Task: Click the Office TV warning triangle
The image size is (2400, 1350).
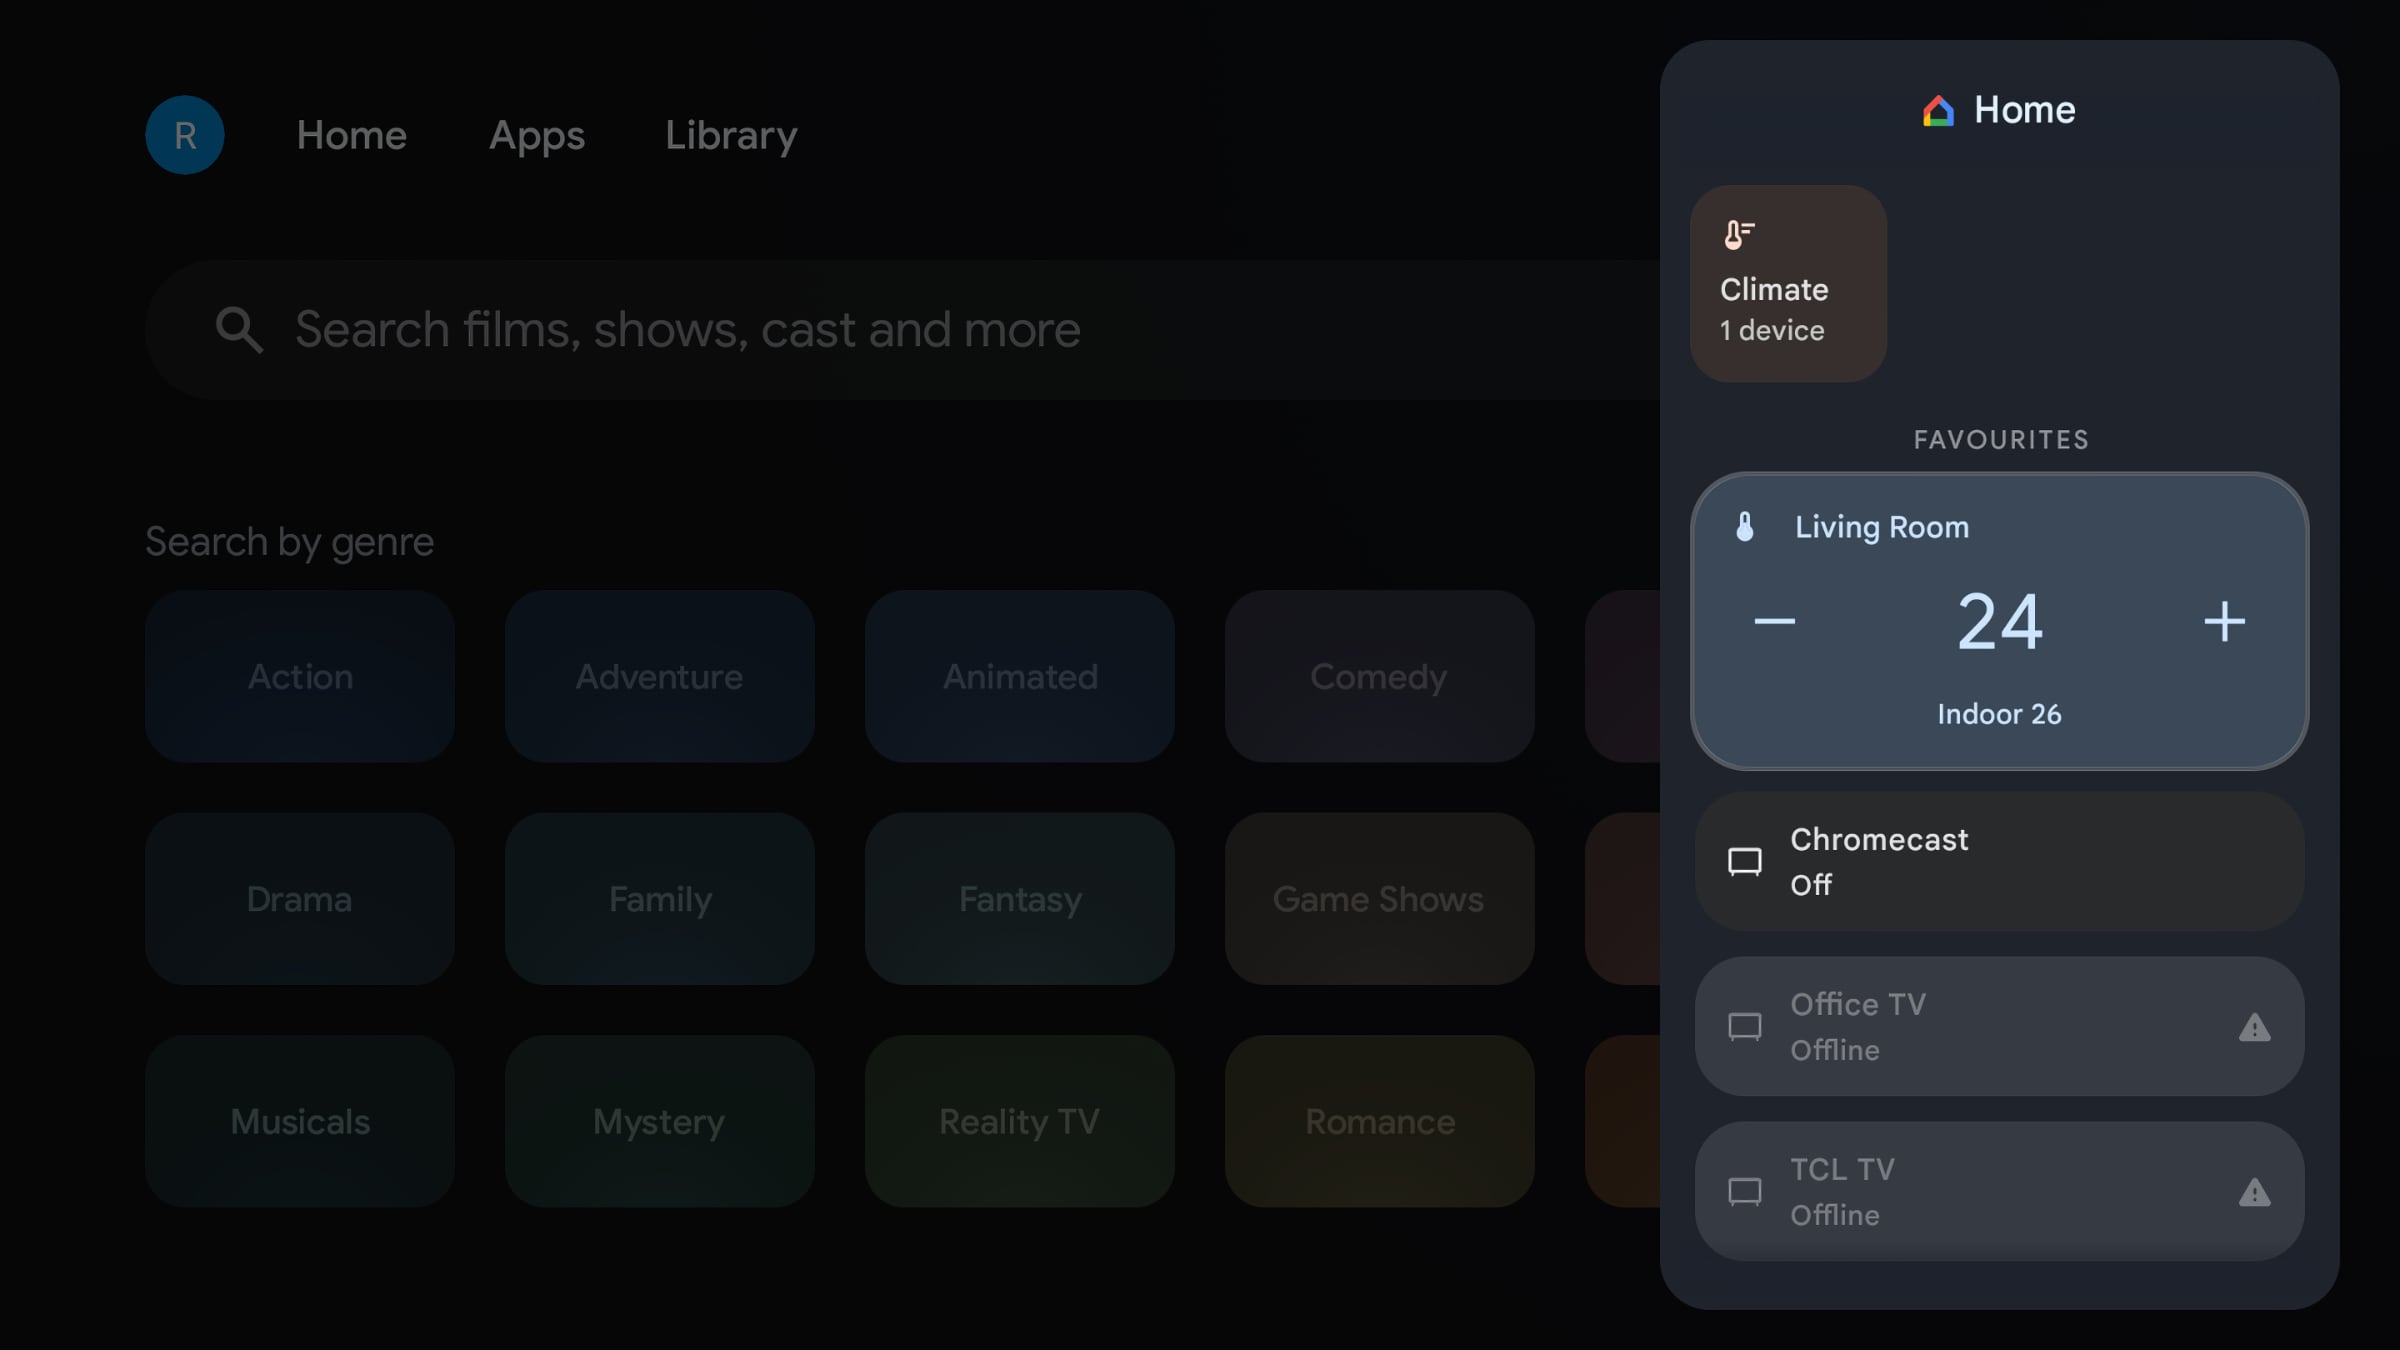Action: pyautogui.click(x=2254, y=1027)
